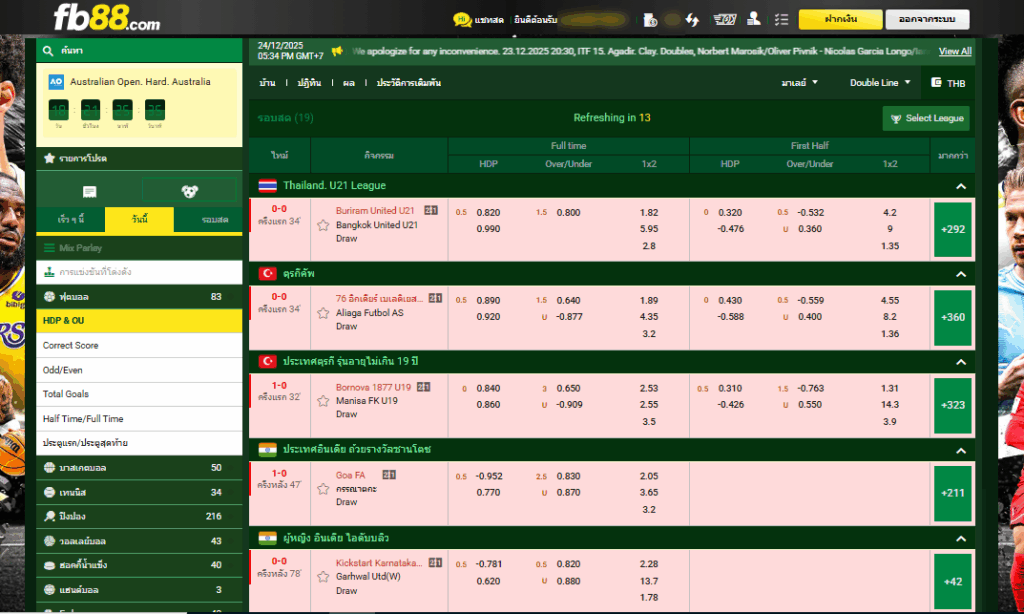Click the การแข่งขันที่โด่งดัง popular competitions field

(139, 272)
